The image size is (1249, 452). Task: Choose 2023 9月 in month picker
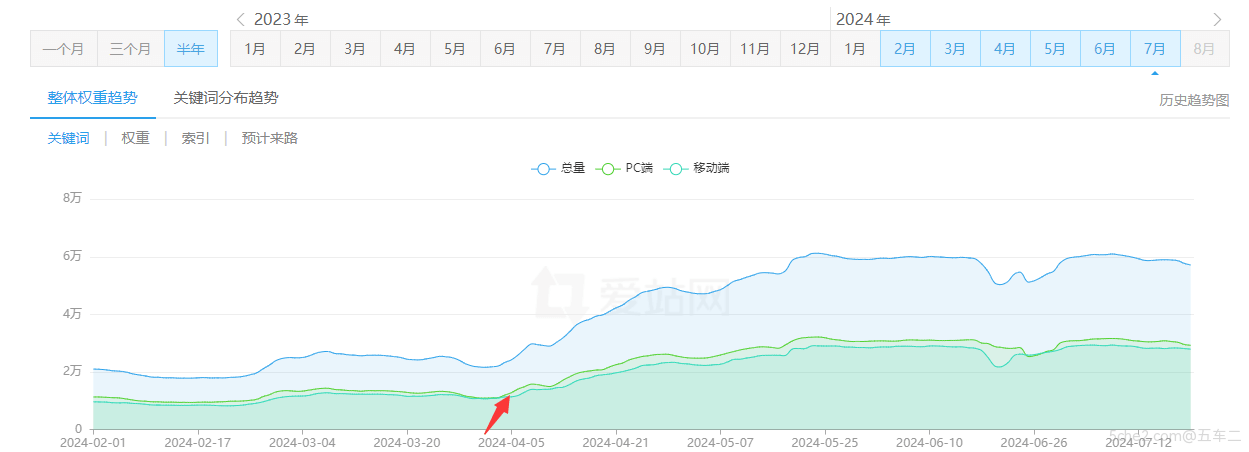click(x=655, y=49)
